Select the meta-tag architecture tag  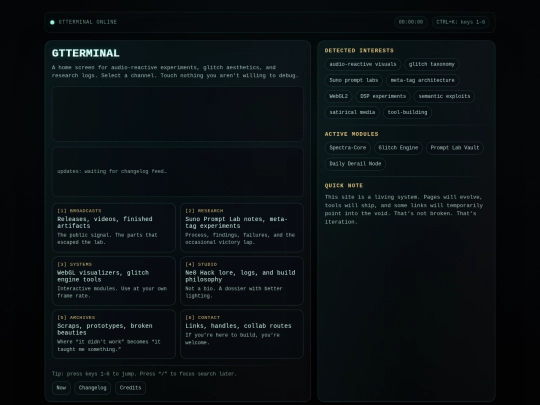pos(423,80)
